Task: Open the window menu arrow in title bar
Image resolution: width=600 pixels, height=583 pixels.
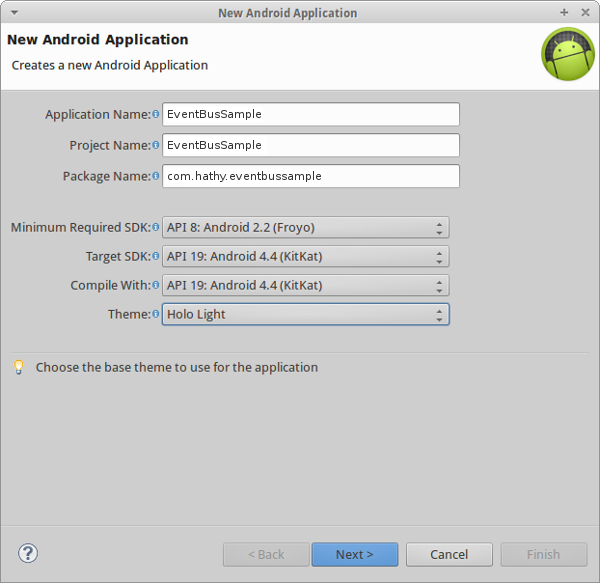Action: pyautogui.click(x=15, y=13)
